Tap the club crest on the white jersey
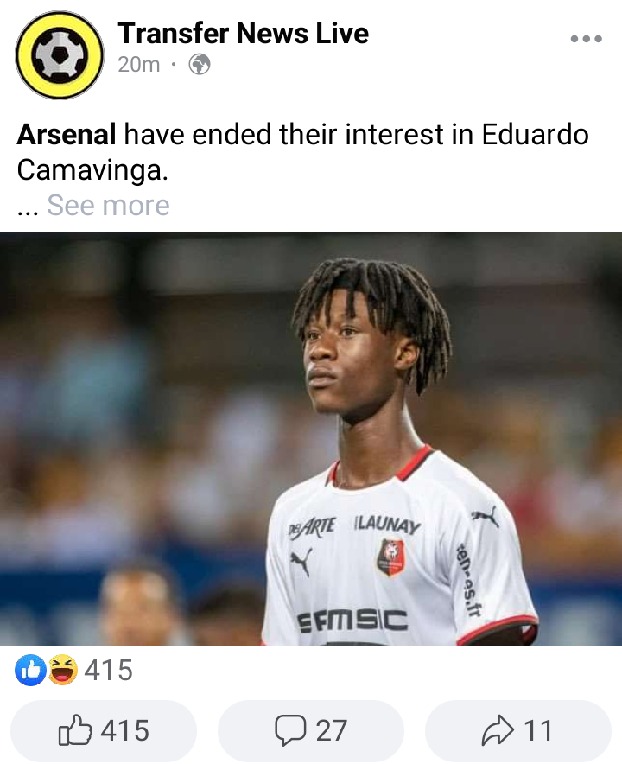 391,557
